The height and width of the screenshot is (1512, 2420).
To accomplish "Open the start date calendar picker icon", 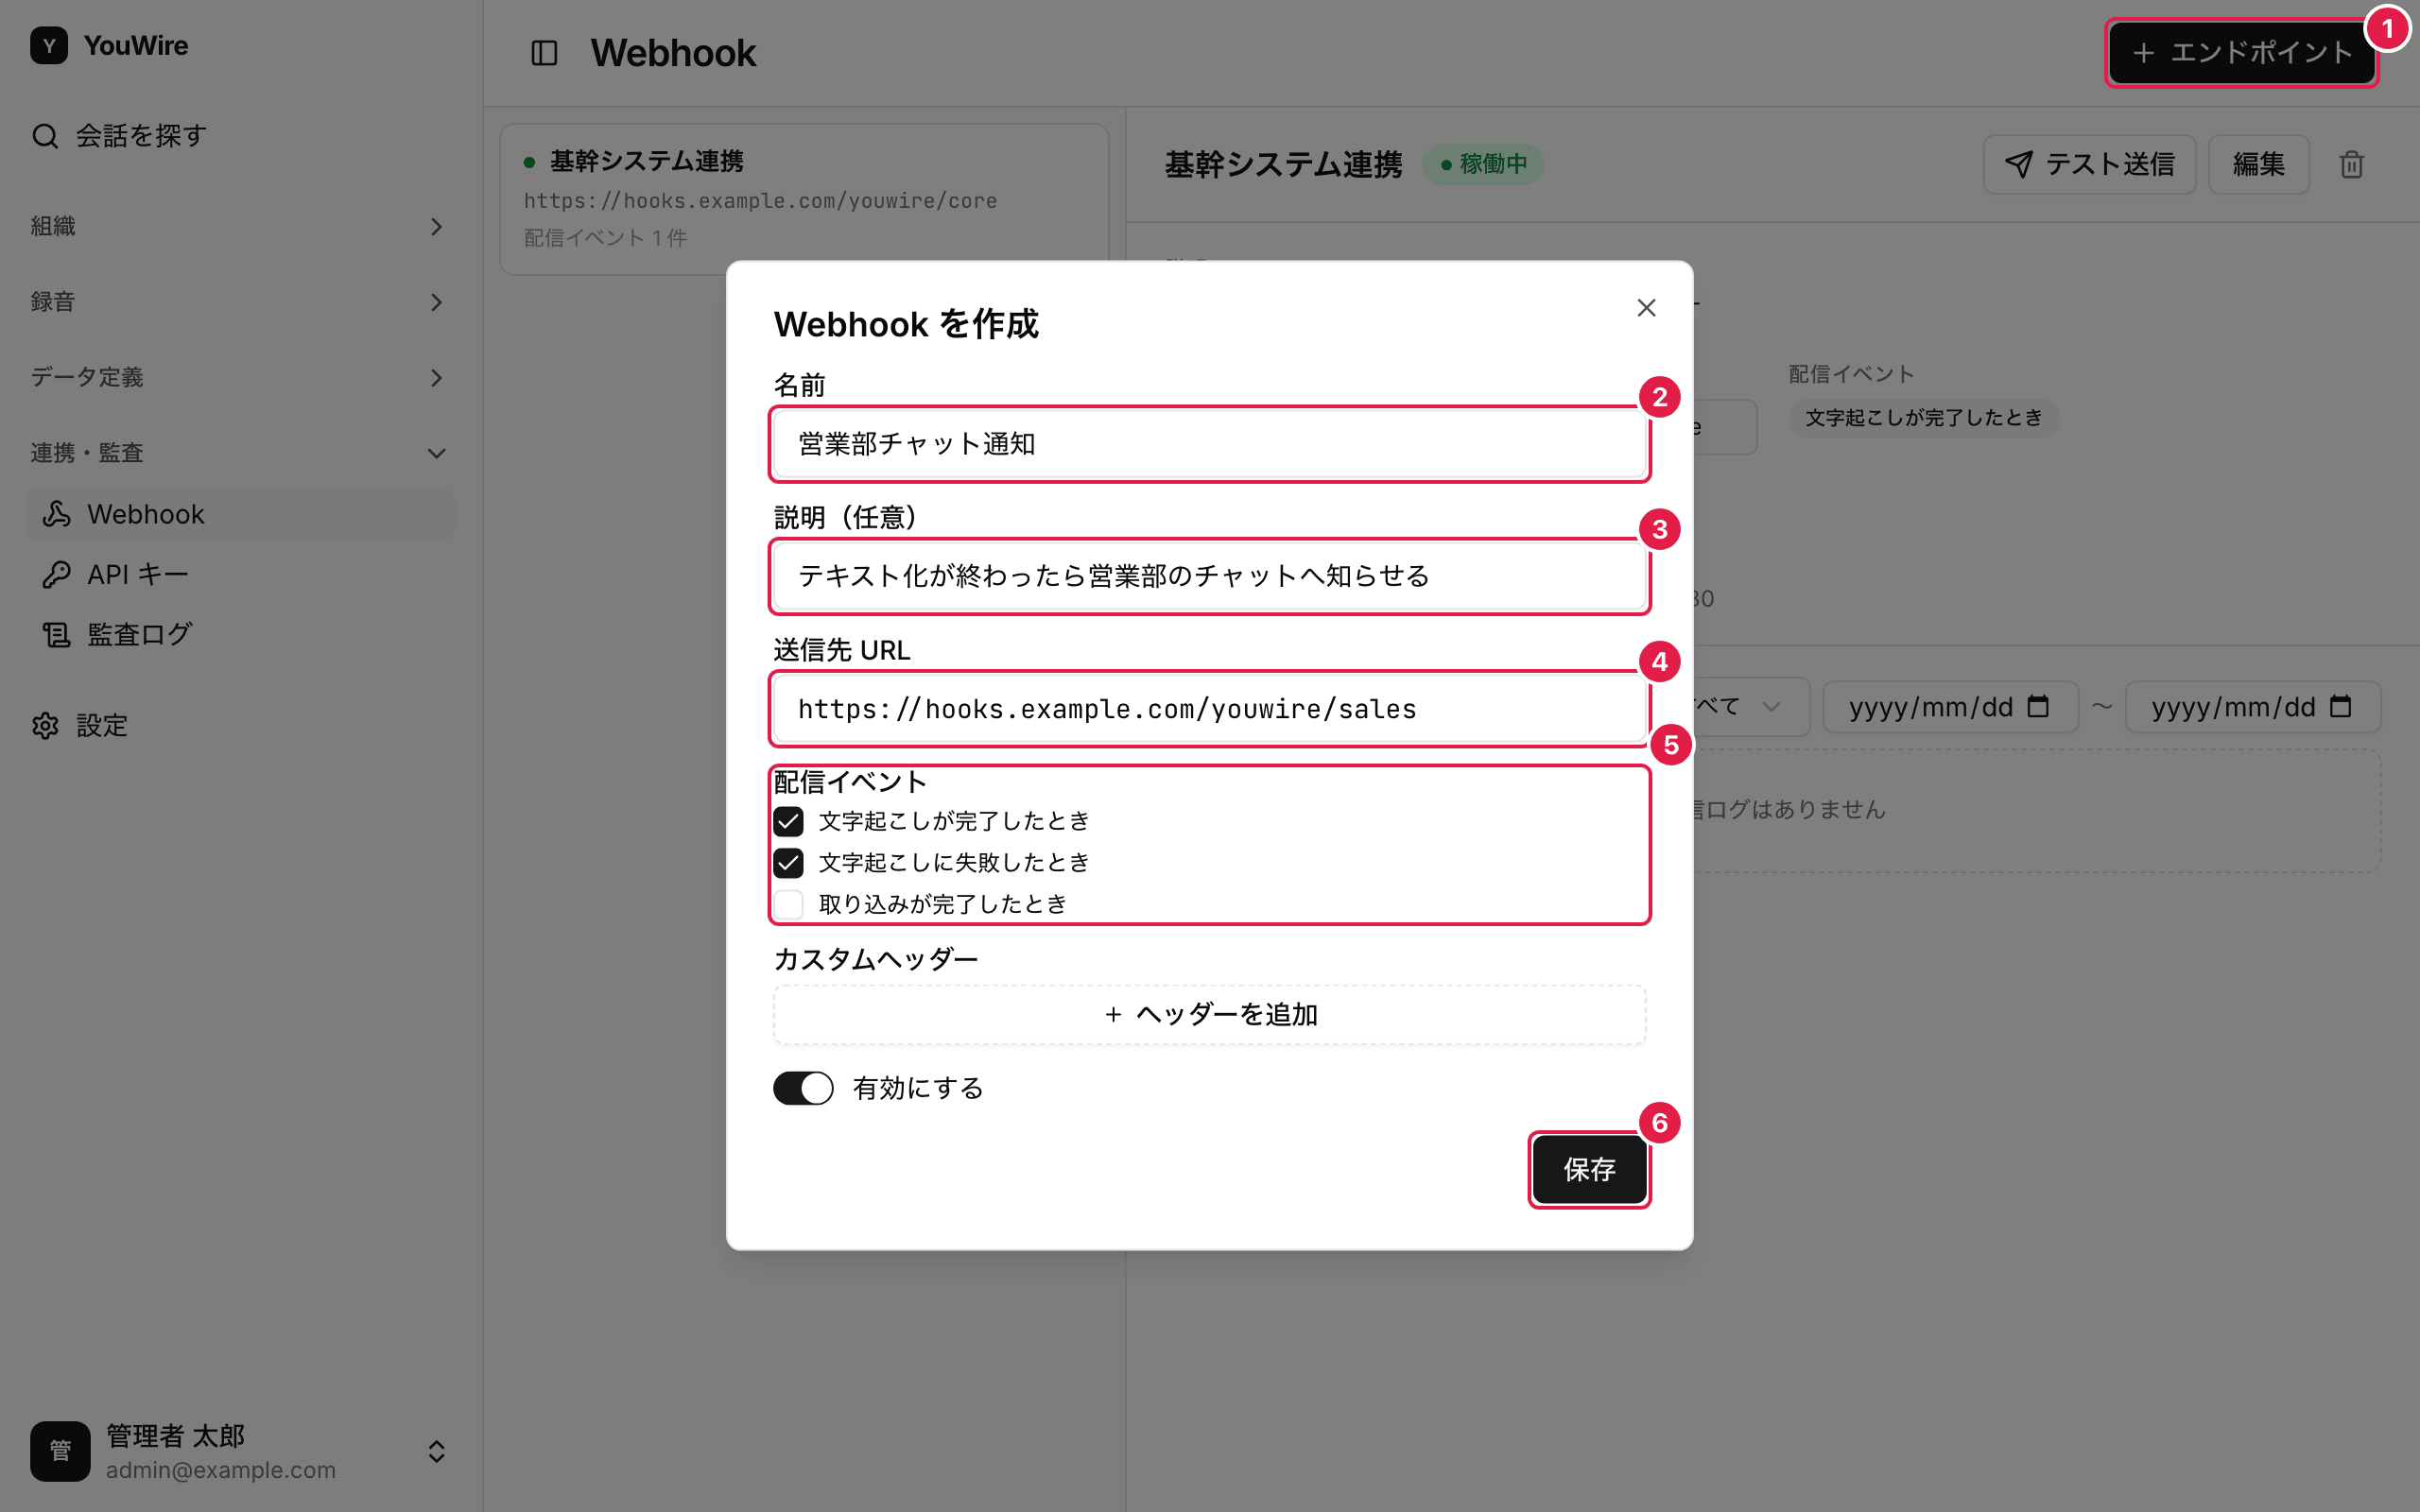I will (2038, 707).
